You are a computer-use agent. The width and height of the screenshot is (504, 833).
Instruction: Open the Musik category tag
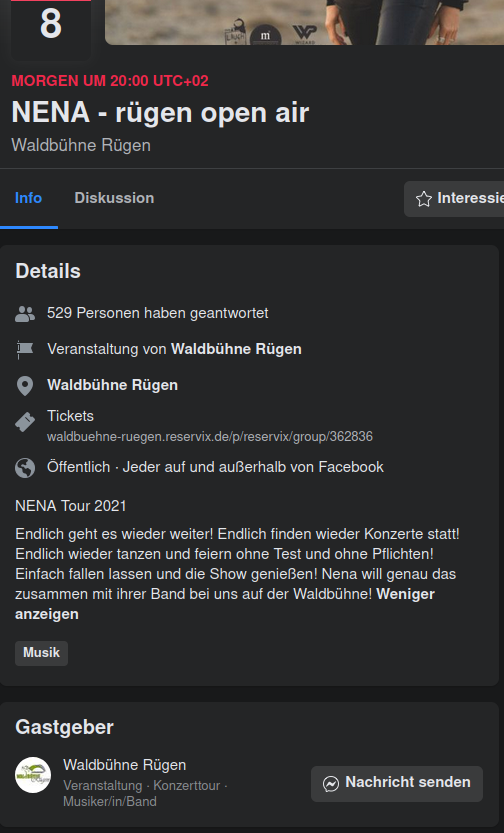(41, 653)
